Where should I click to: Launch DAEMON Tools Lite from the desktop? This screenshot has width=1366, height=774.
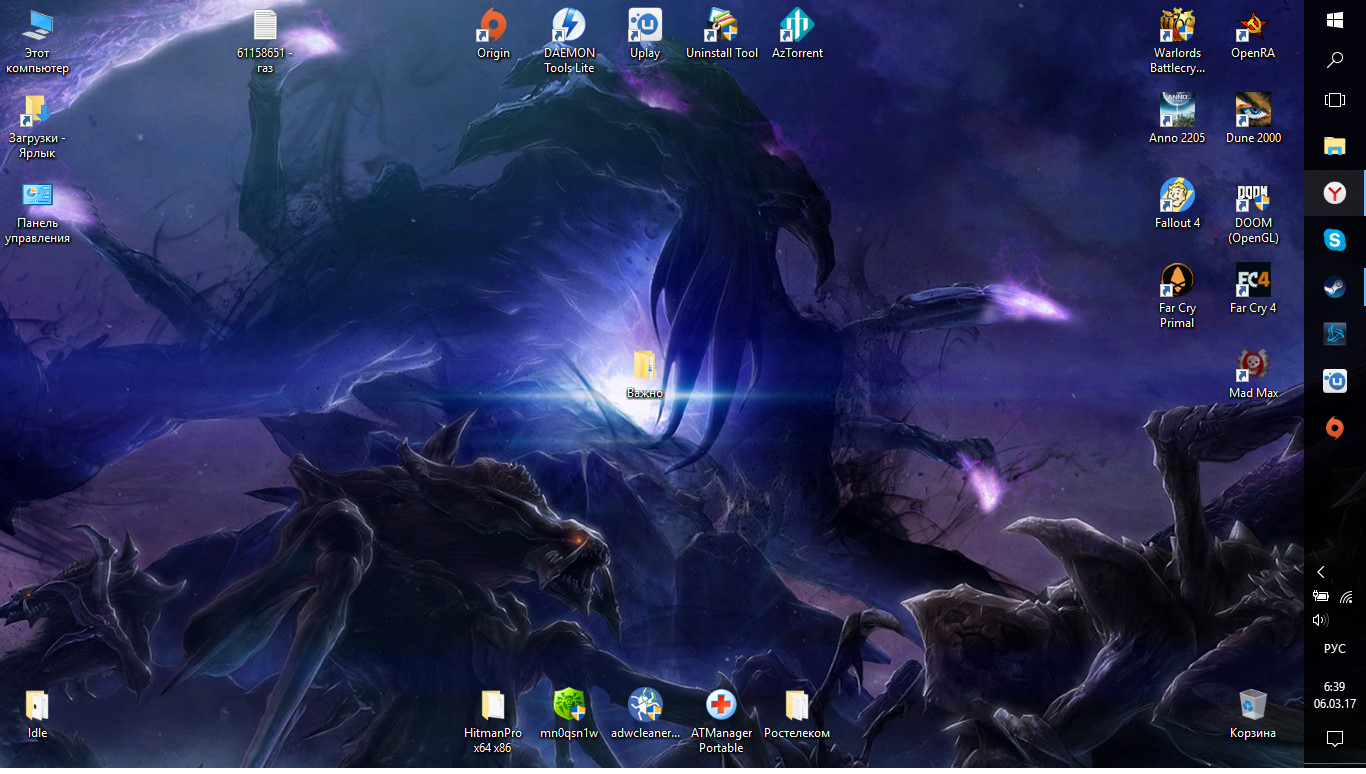pyautogui.click(x=569, y=41)
